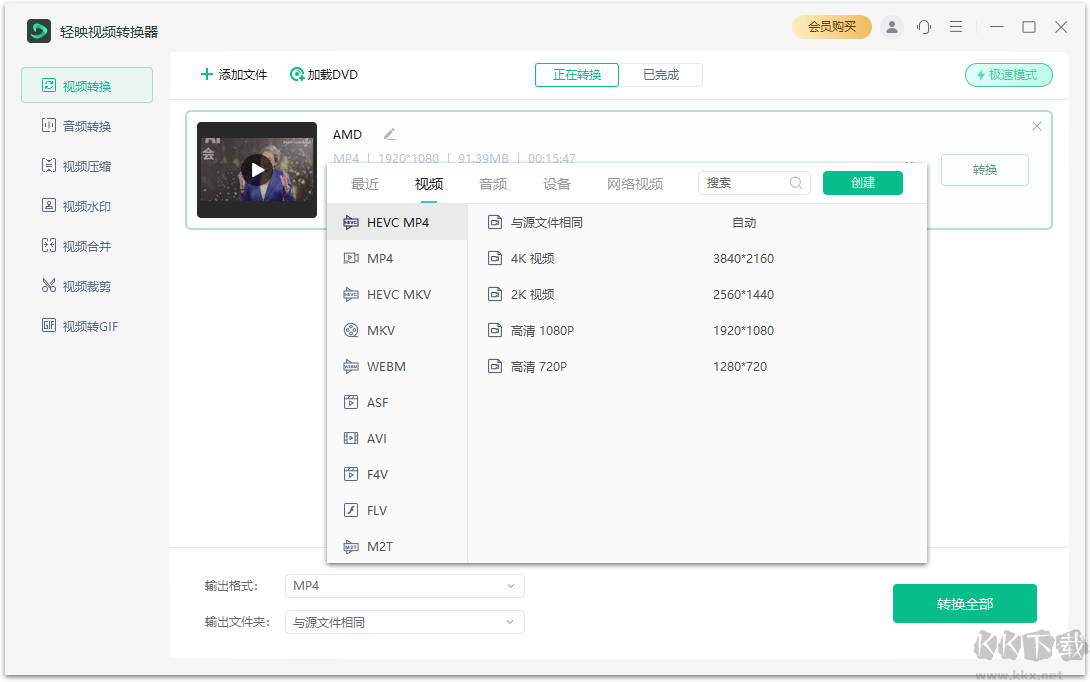Select WEBM format
The height and width of the screenshot is (682, 1090).
coord(397,367)
